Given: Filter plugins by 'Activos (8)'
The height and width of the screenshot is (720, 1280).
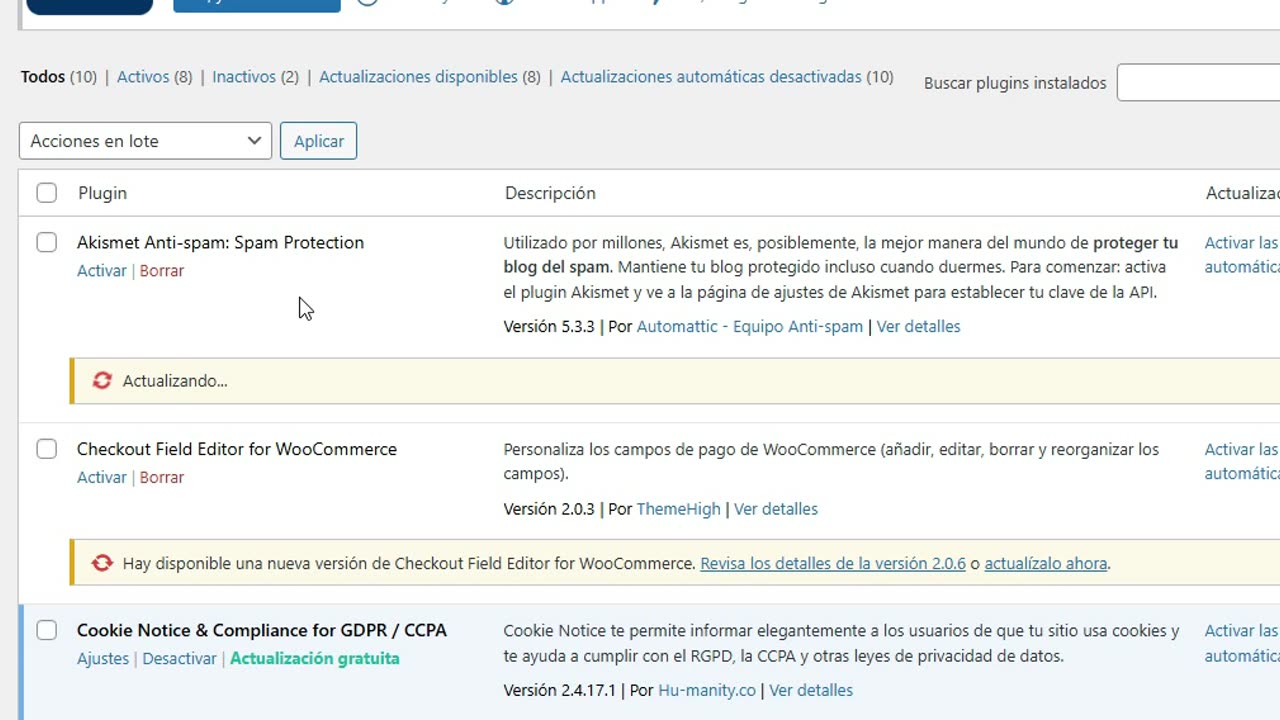Looking at the screenshot, I should [x=154, y=77].
